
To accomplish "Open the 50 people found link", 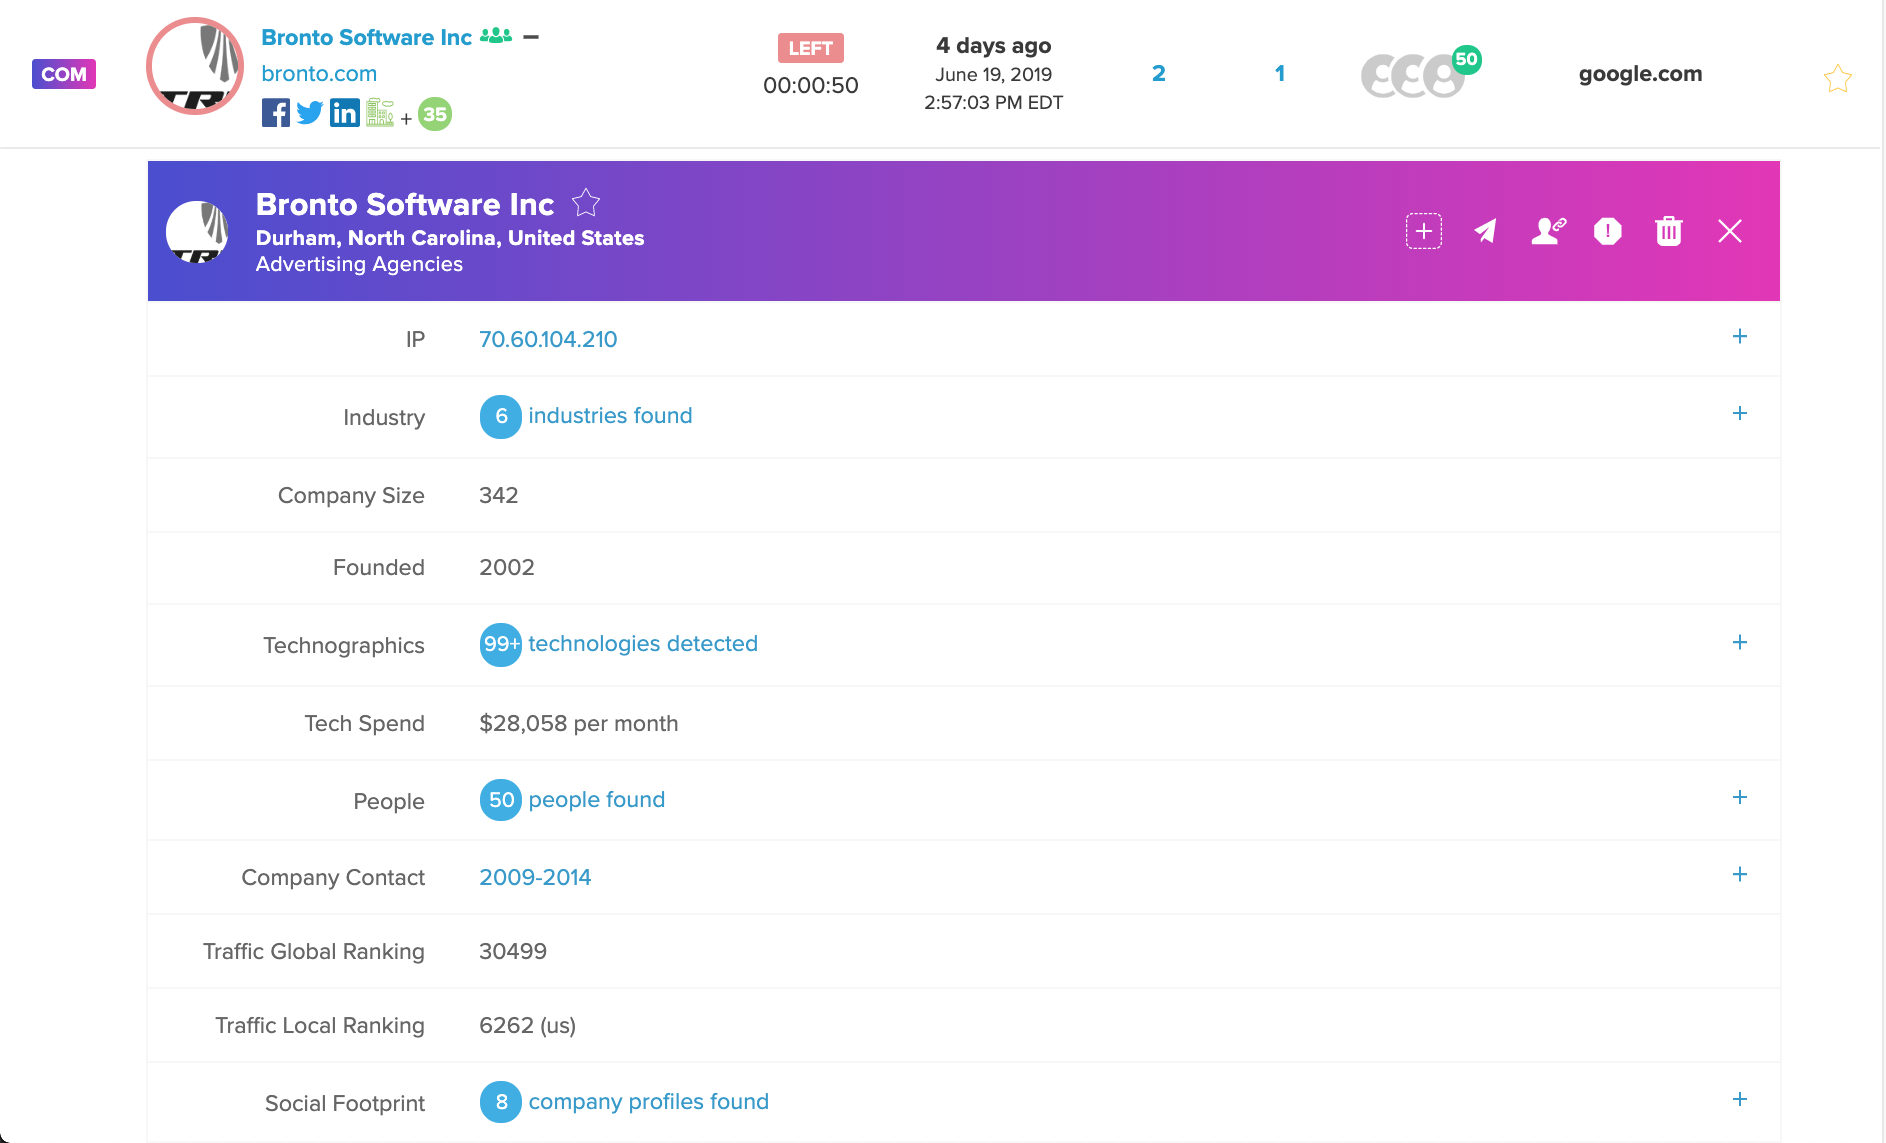I will click(572, 800).
